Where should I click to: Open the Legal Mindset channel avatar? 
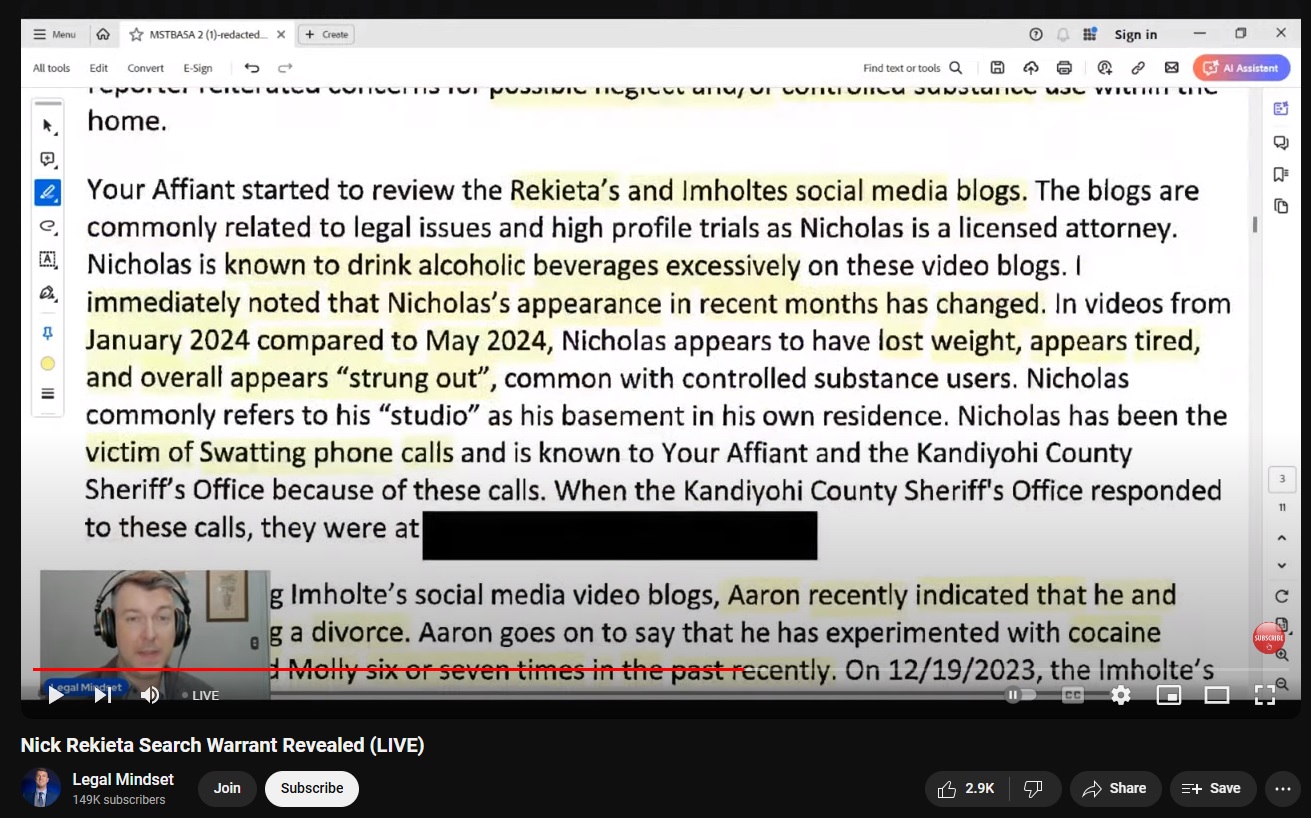pos(41,788)
